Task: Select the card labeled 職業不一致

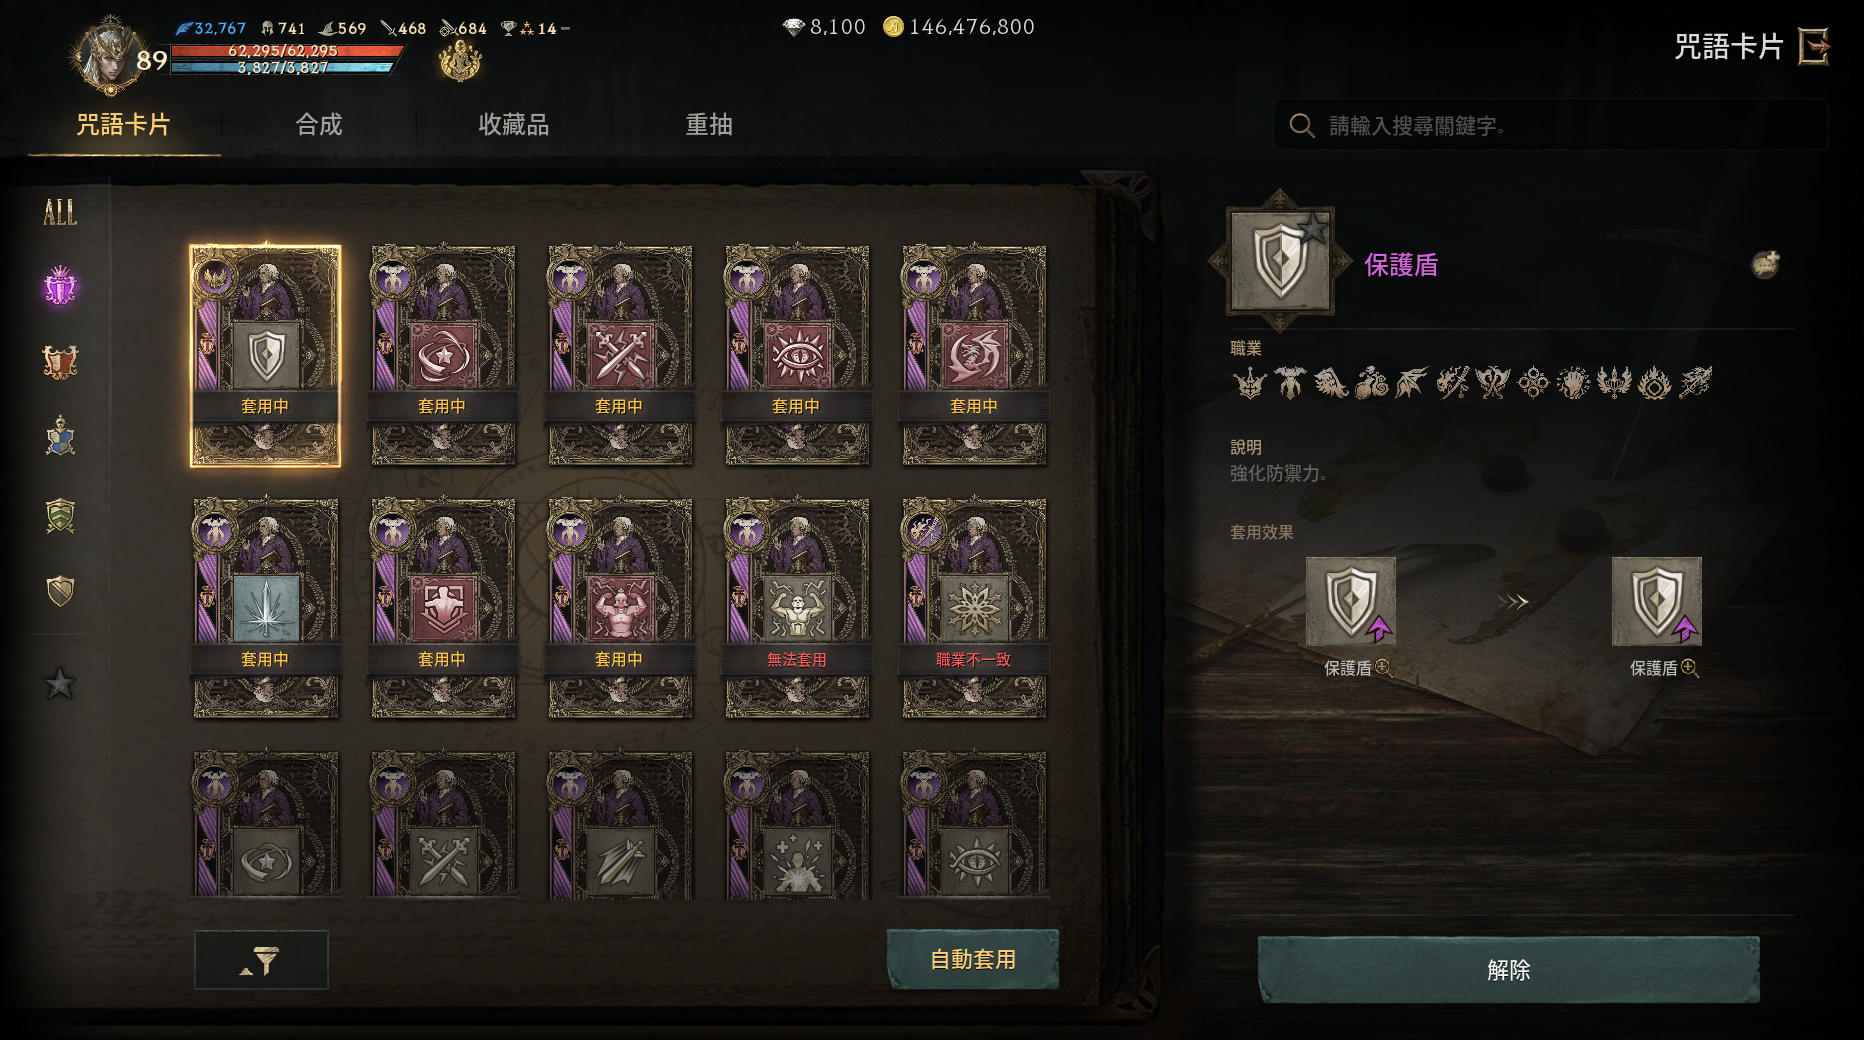Action: click(974, 608)
